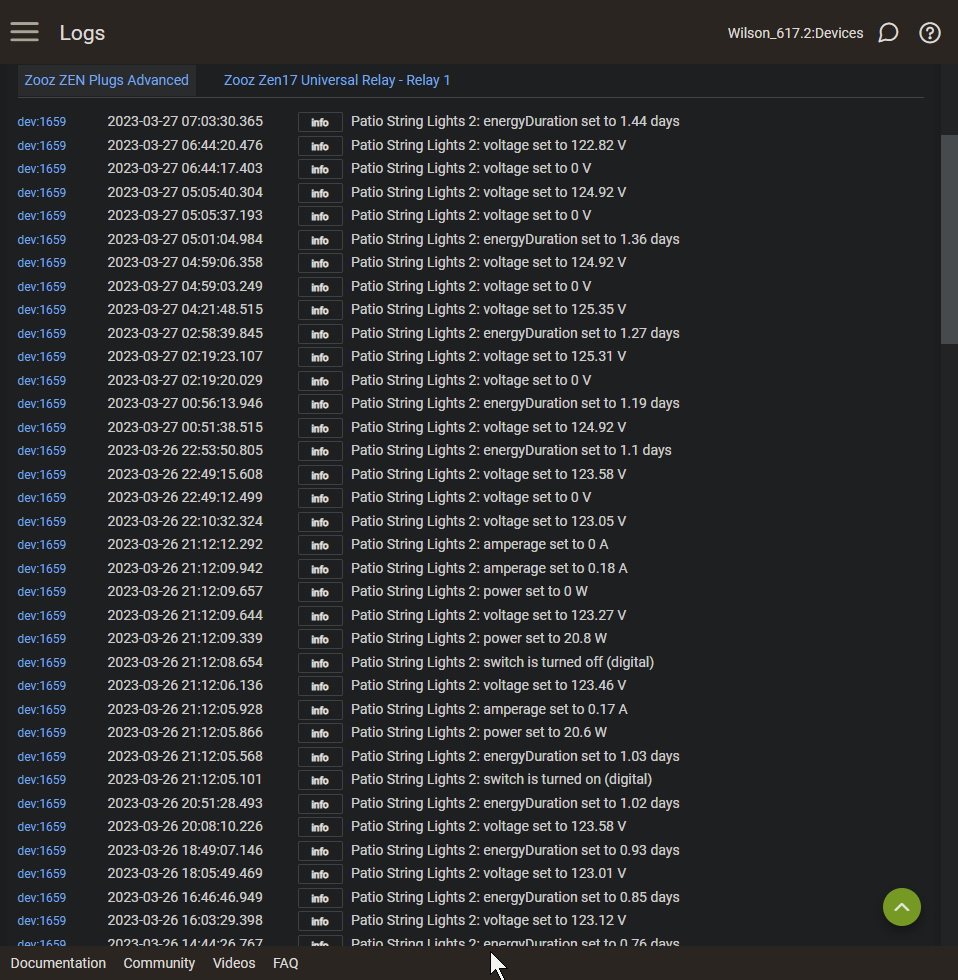Click info badge for amperage 0.18 A row
Image resolution: width=958 pixels, height=980 pixels.
(x=320, y=569)
